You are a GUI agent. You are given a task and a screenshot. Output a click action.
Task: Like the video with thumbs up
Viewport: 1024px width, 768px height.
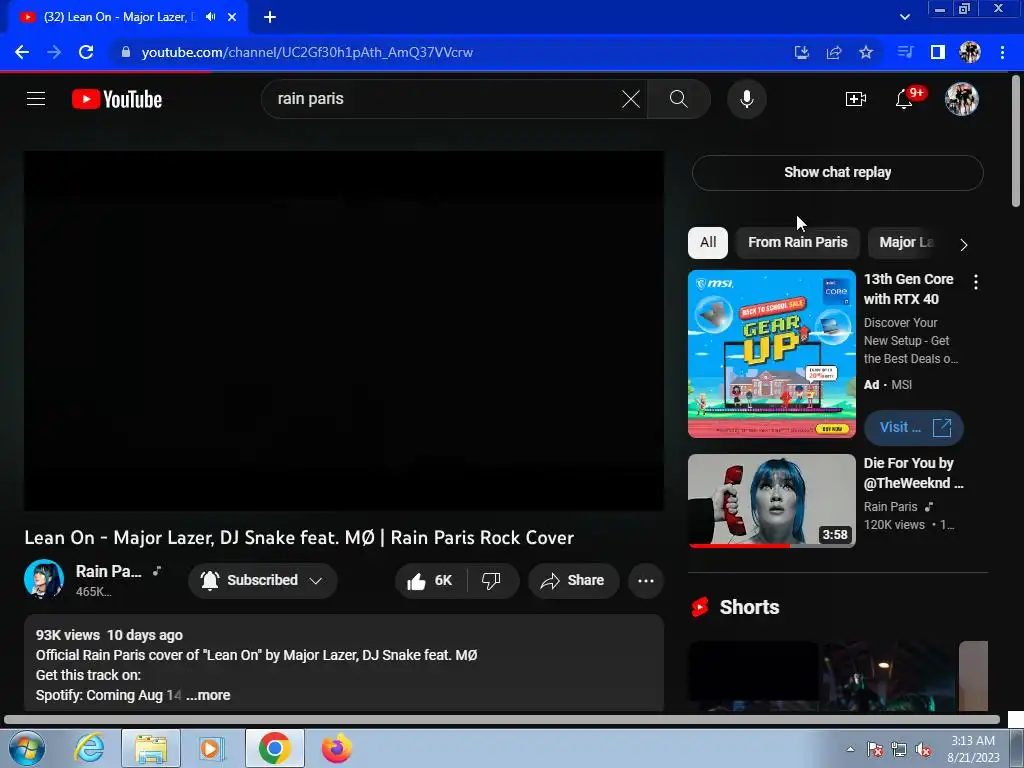click(x=430, y=581)
